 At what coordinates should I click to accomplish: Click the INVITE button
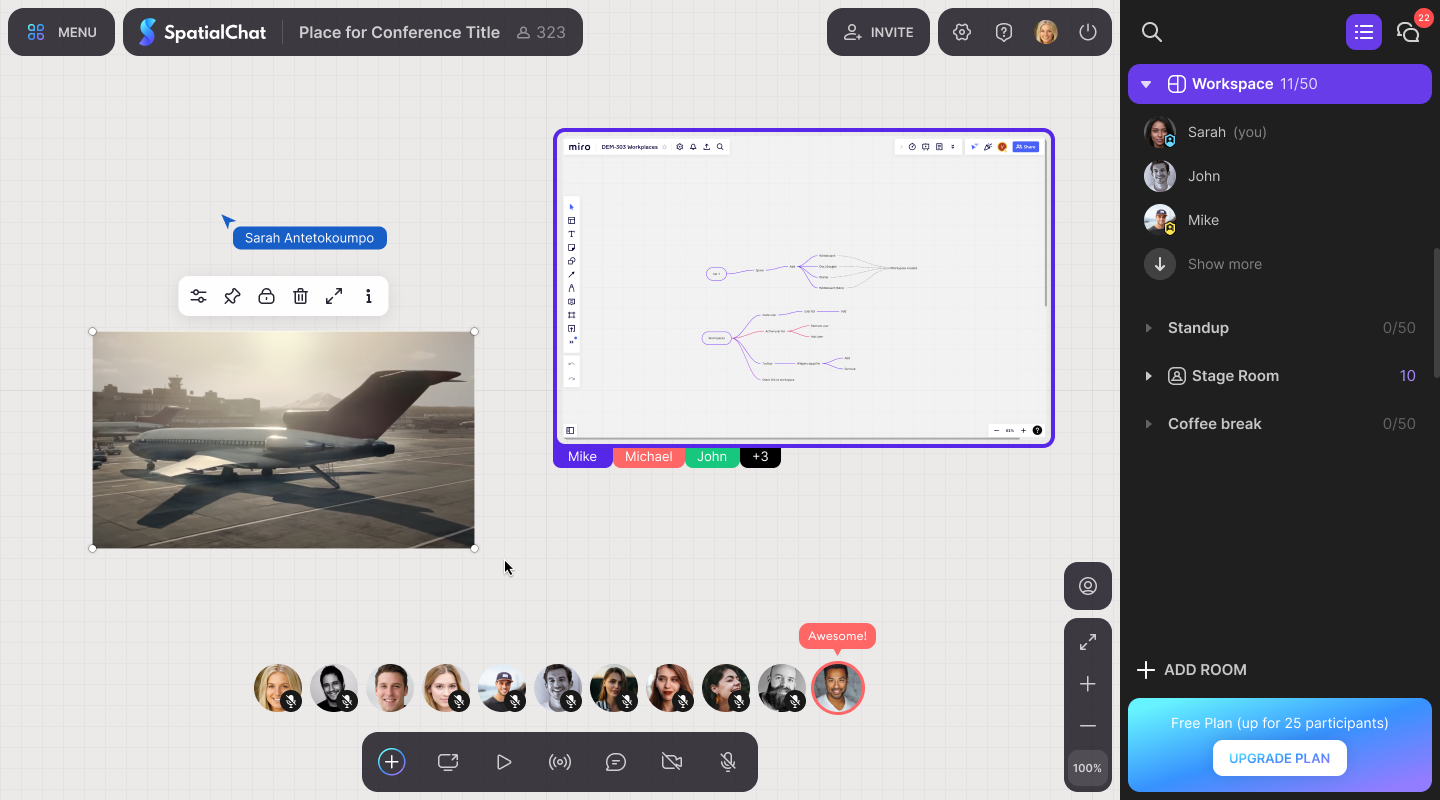coord(878,32)
